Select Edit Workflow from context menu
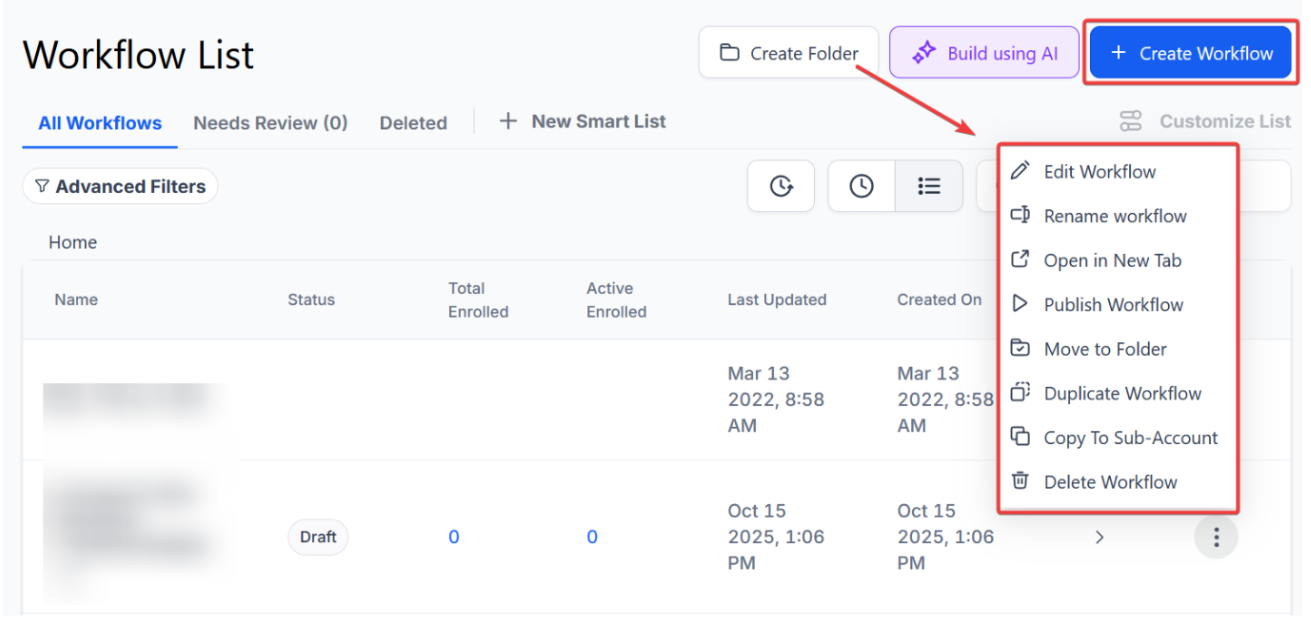 pos(1099,172)
